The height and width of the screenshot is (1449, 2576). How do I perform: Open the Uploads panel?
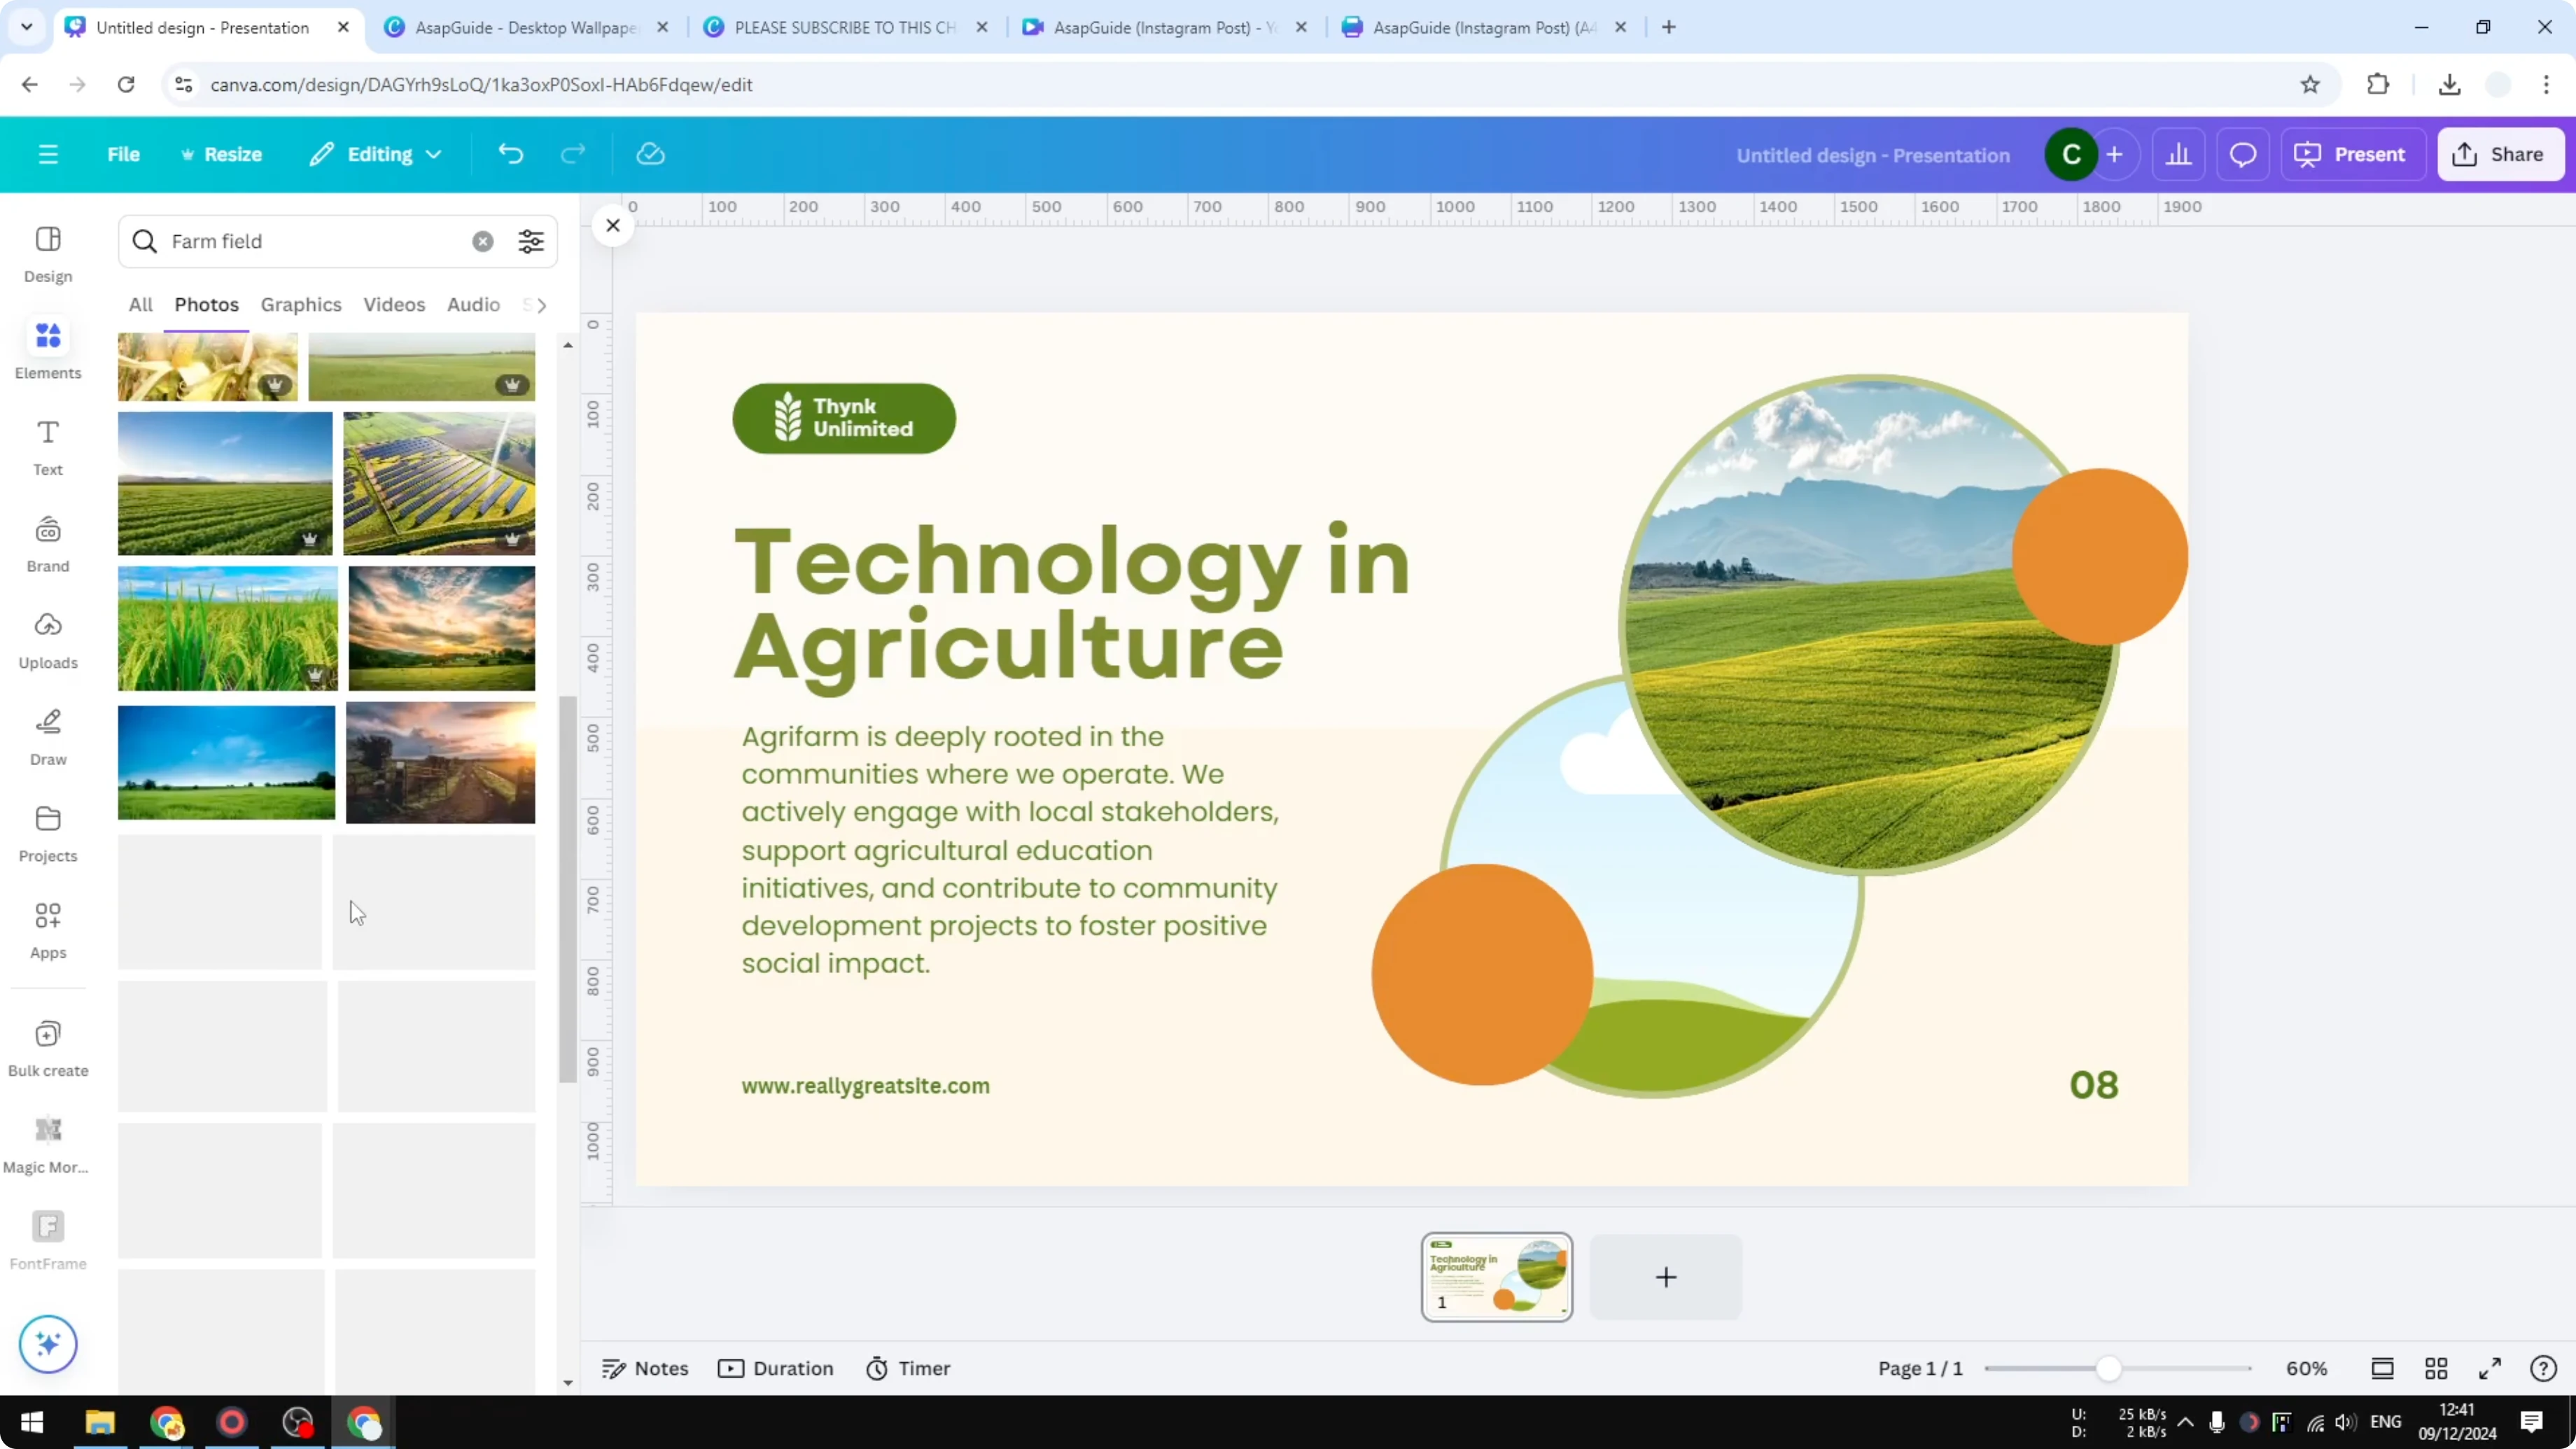pyautogui.click(x=47, y=640)
